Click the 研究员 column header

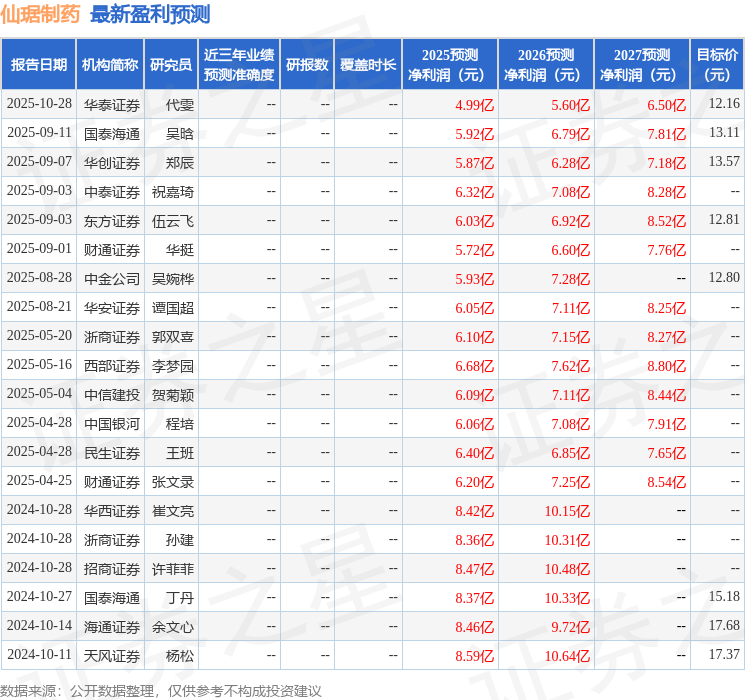pyautogui.click(x=171, y=65)
